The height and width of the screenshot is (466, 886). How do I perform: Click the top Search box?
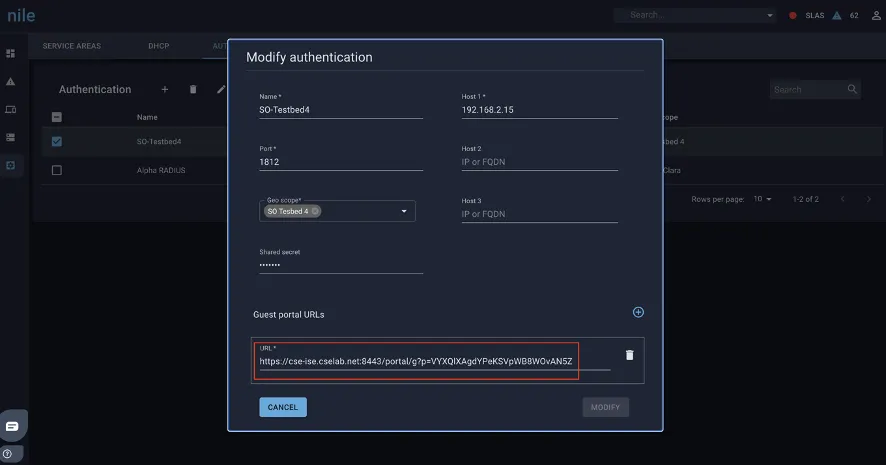(x=694, y=15)
